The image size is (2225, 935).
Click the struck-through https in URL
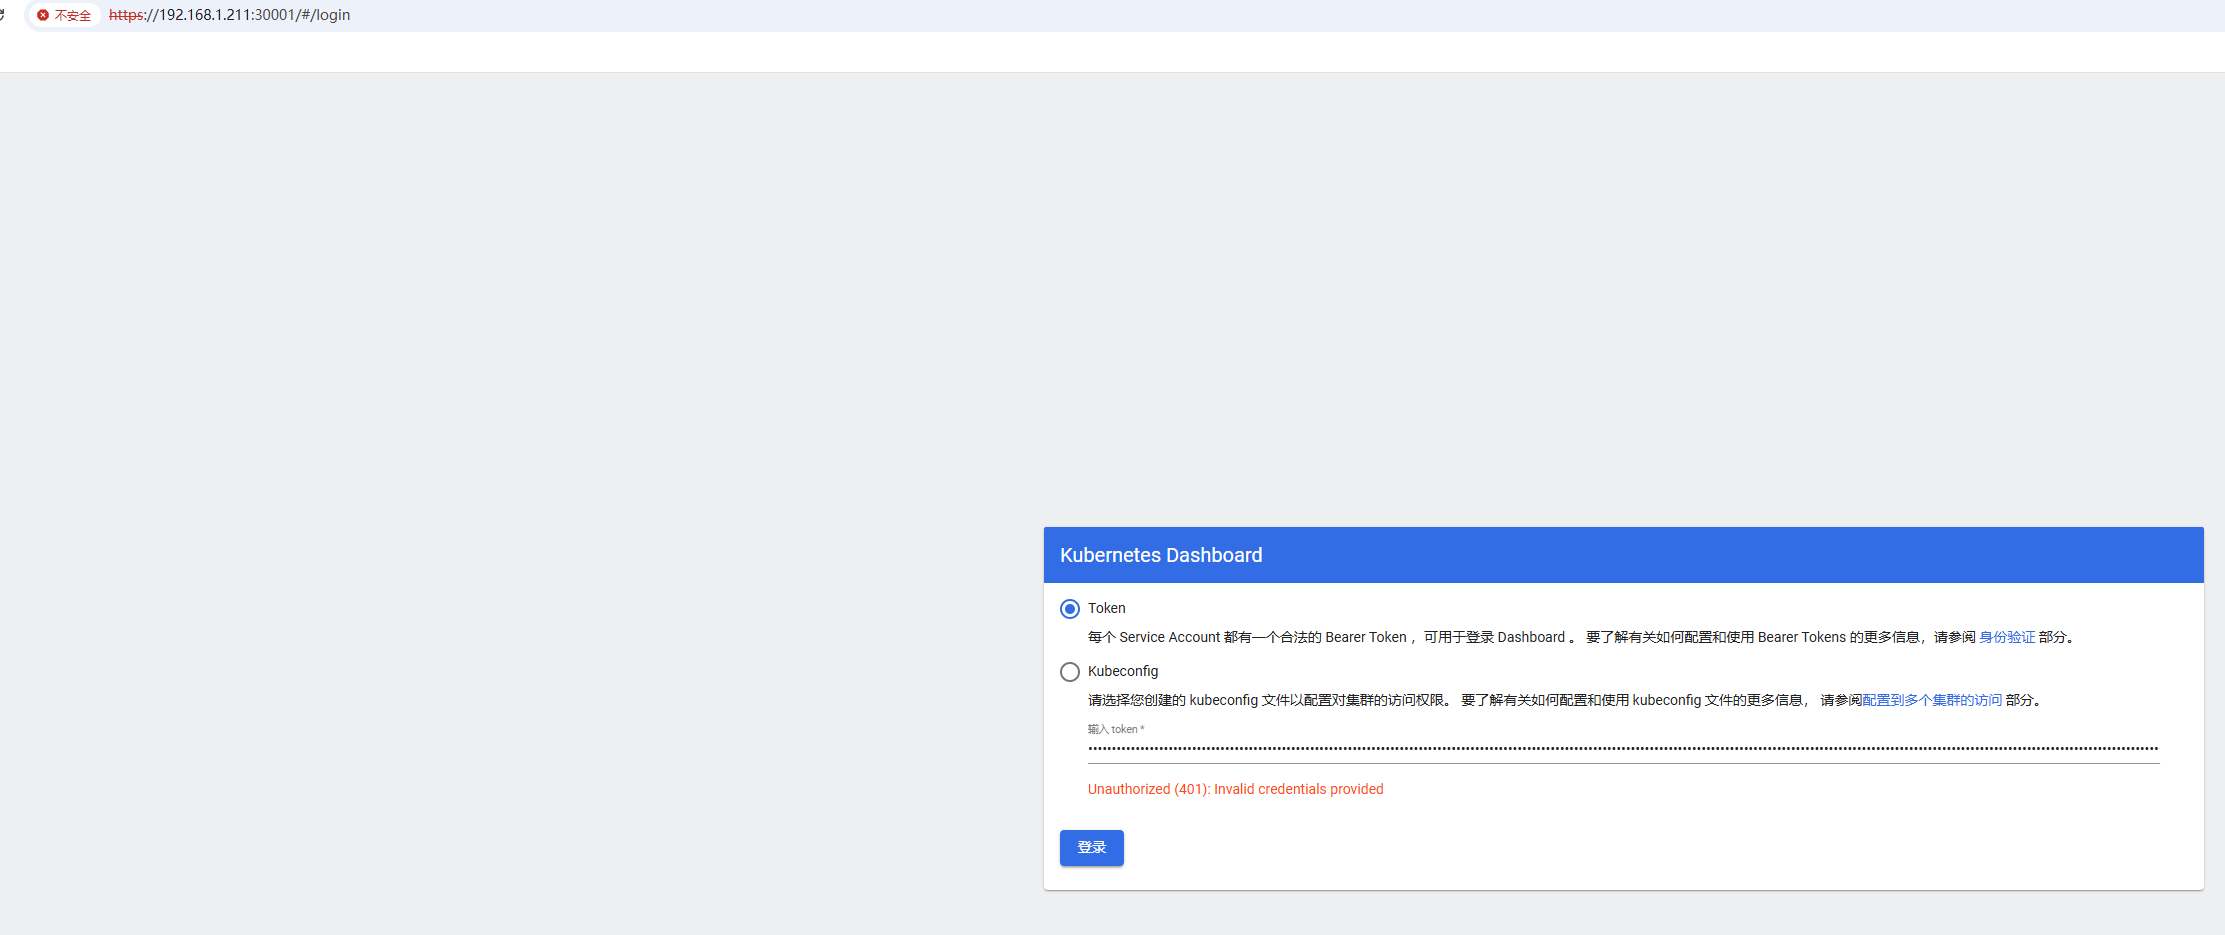pos(126,15)
